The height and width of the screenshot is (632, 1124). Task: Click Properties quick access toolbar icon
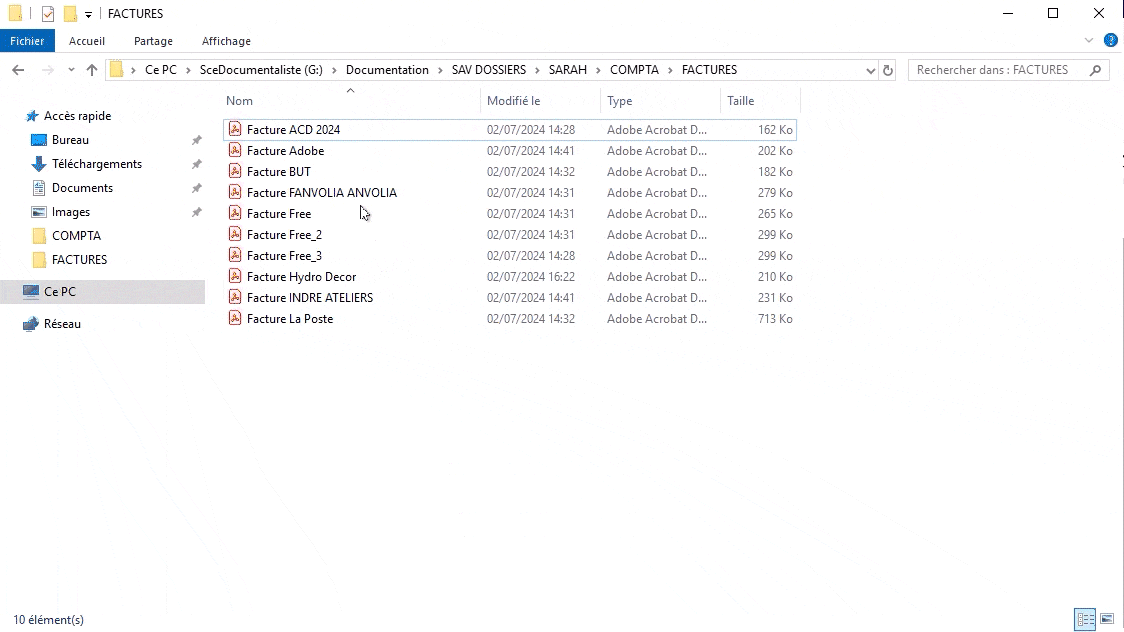(47, 14)
